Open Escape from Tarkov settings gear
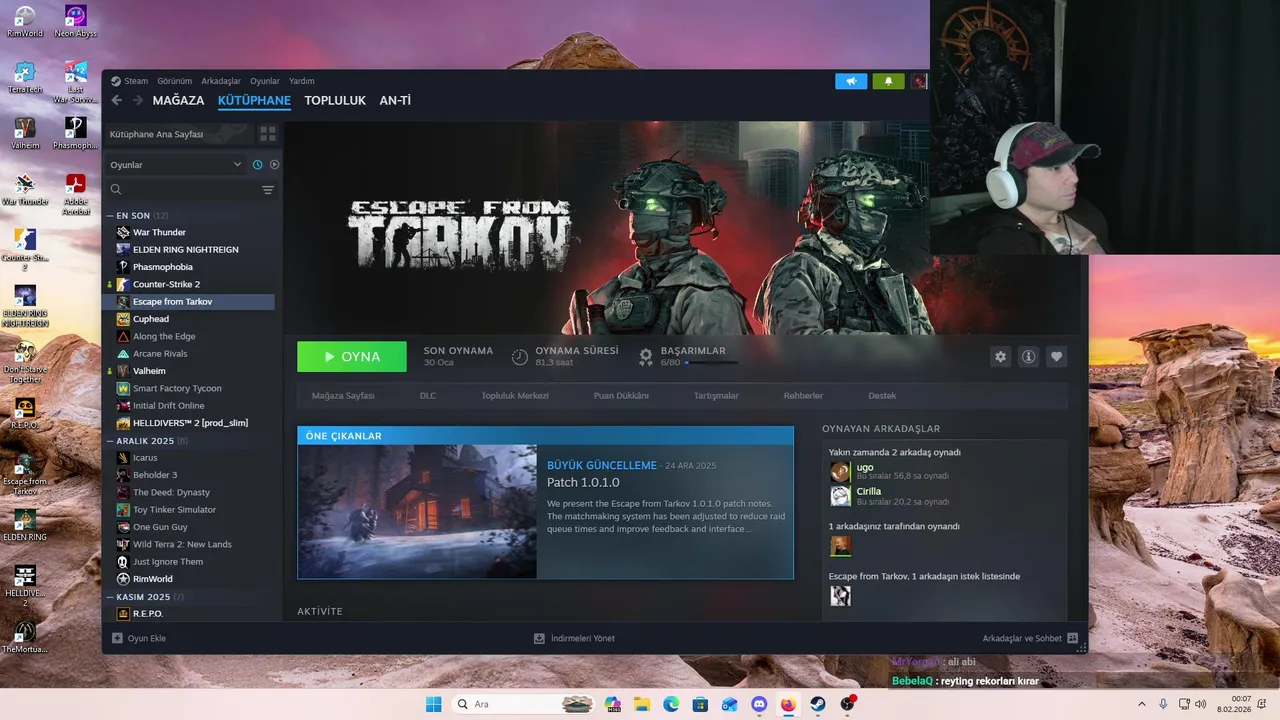 (x=1000, y=356)
